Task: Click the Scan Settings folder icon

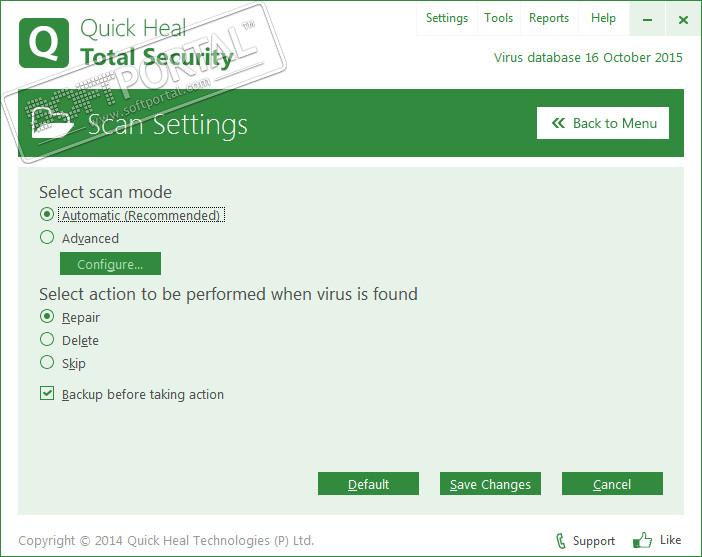Action: (x=52, y=122)
